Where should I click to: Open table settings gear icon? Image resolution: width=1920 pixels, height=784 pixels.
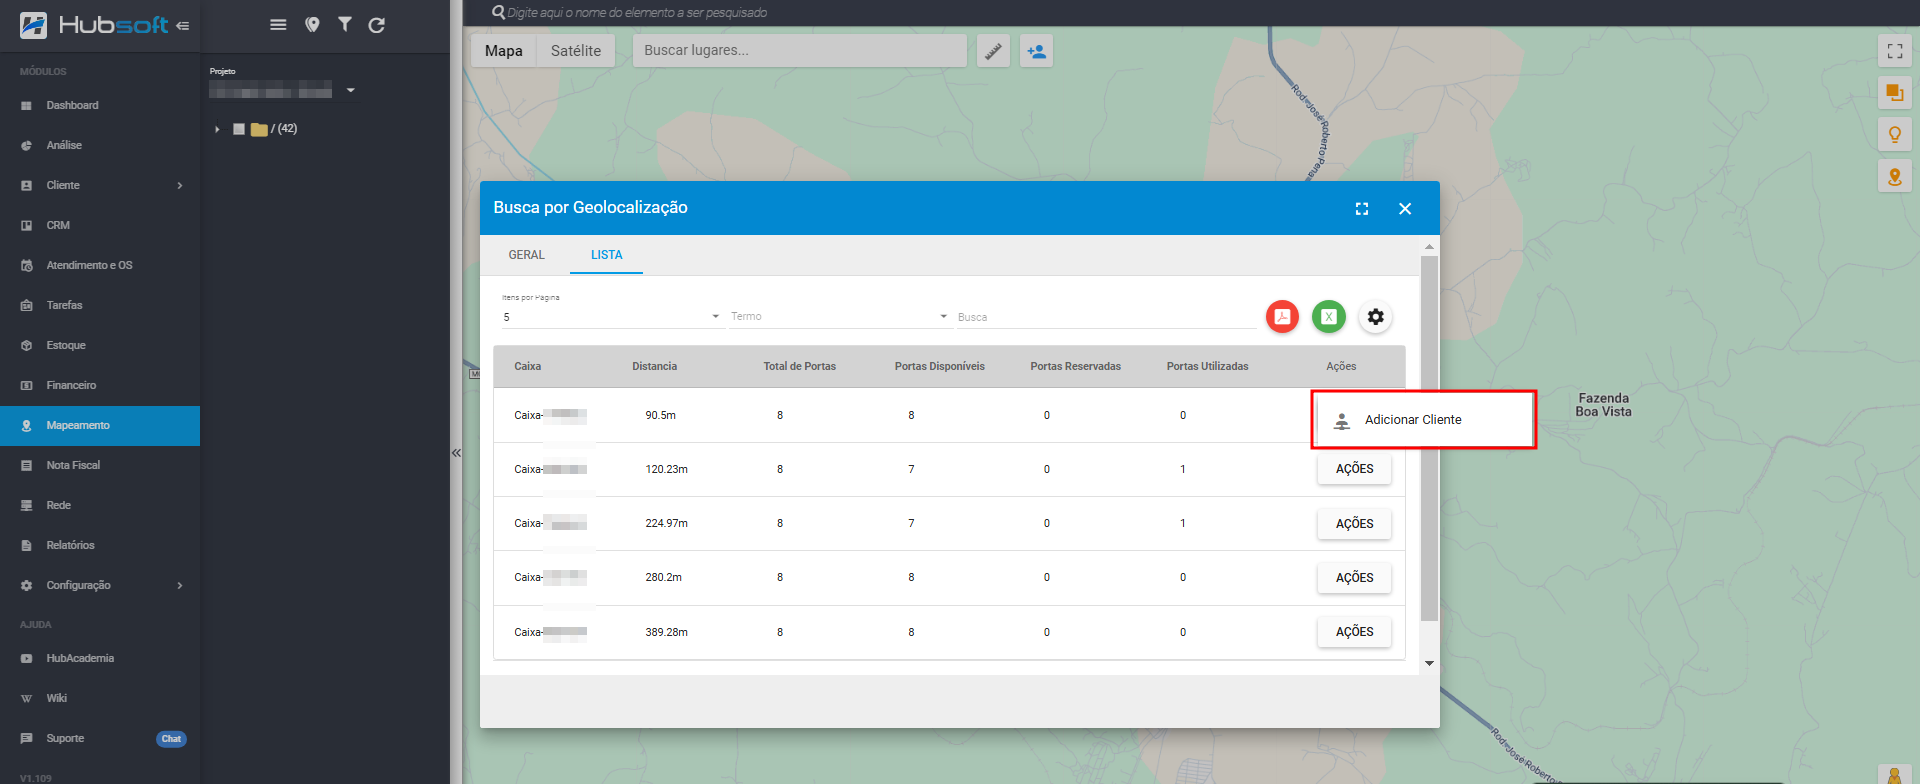click(1376, 317)
